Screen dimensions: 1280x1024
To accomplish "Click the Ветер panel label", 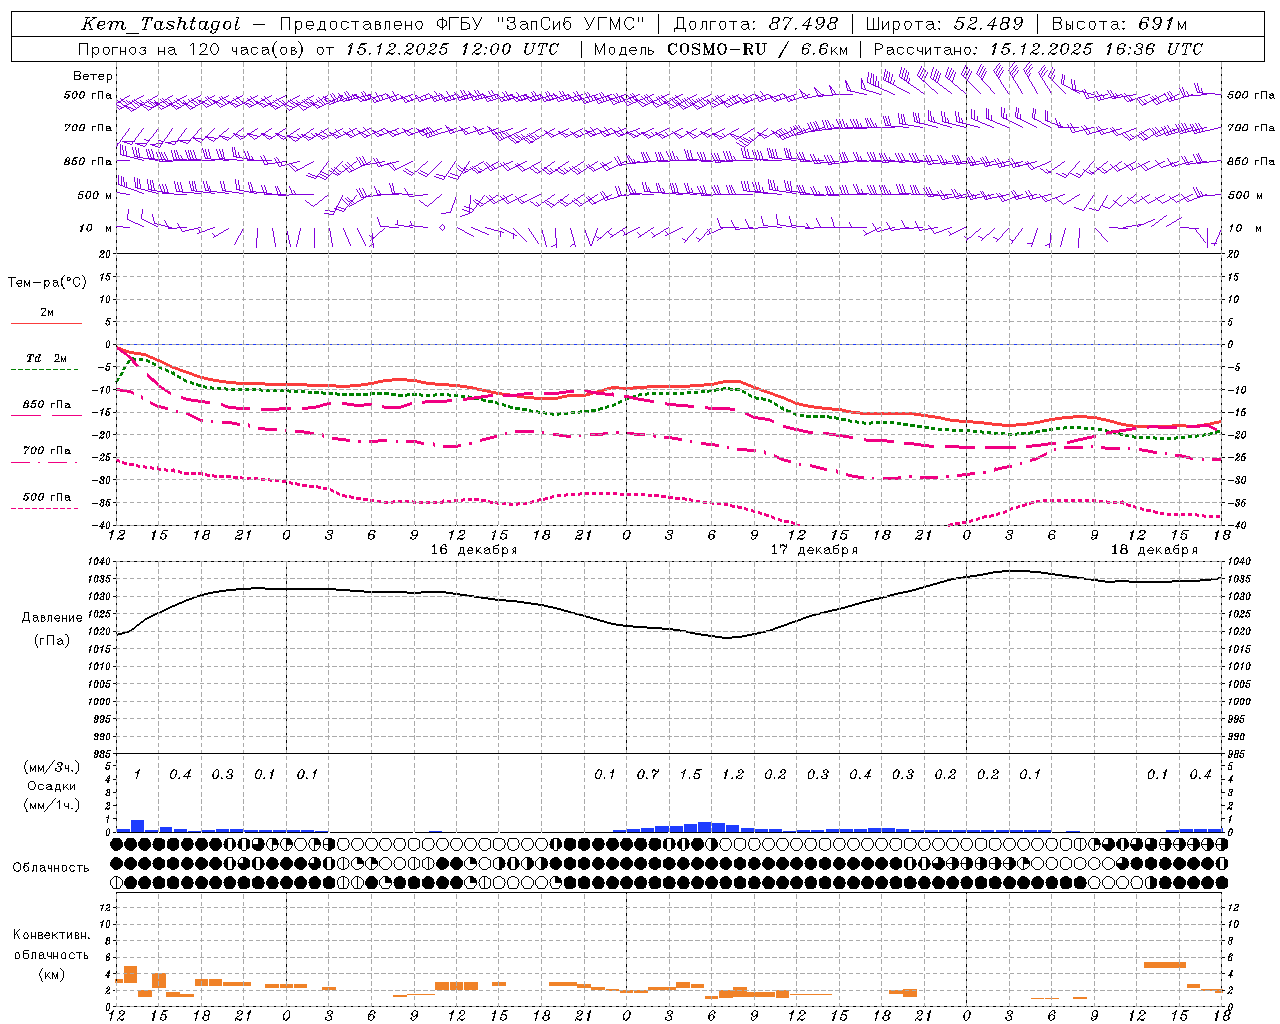I will [93, 76].
